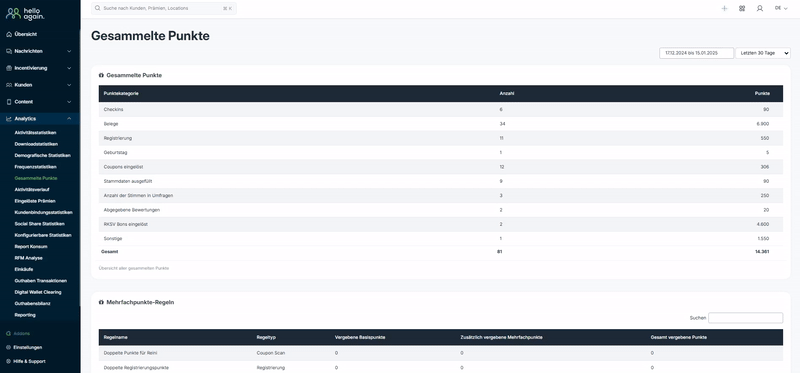This screenshot has width=800, height=373.
Task: Open Konfigurierbare Statistiken
Action: (x=43, y=235)
